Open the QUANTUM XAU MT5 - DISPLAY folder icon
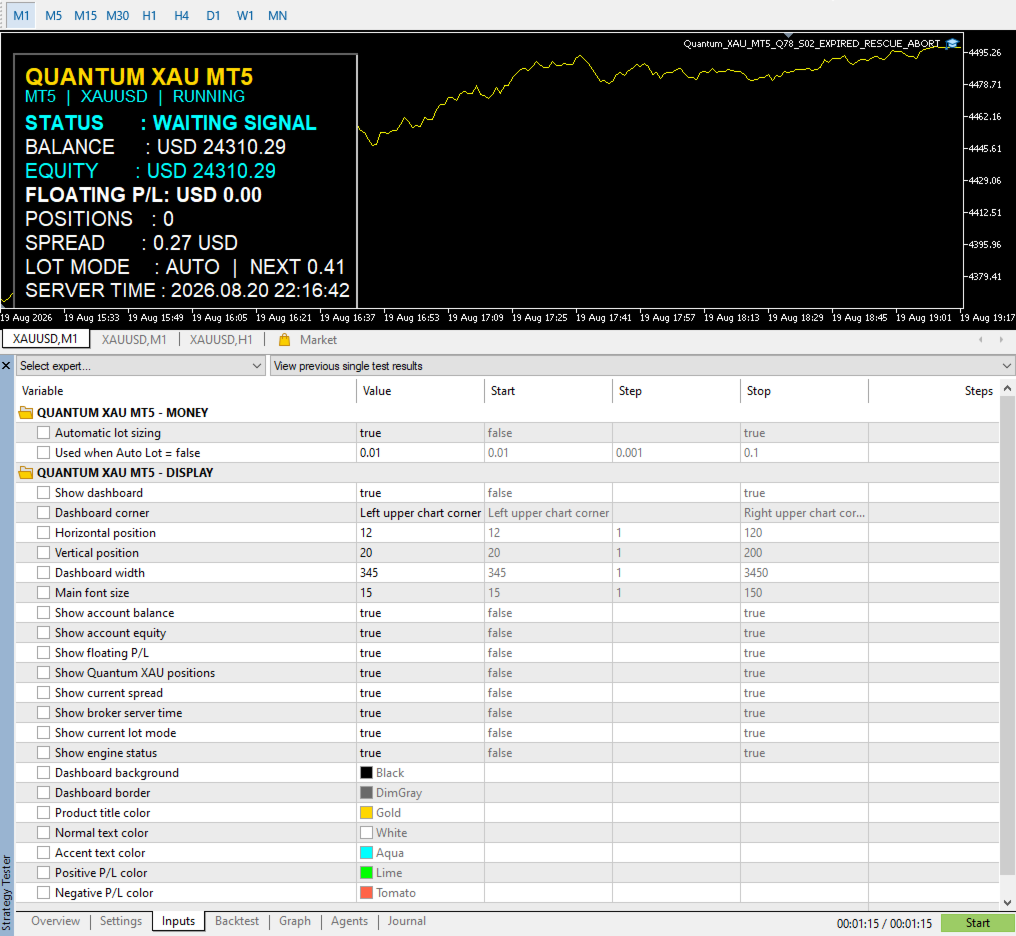This screenshot has width=1016, height=936. coord(26,473)
